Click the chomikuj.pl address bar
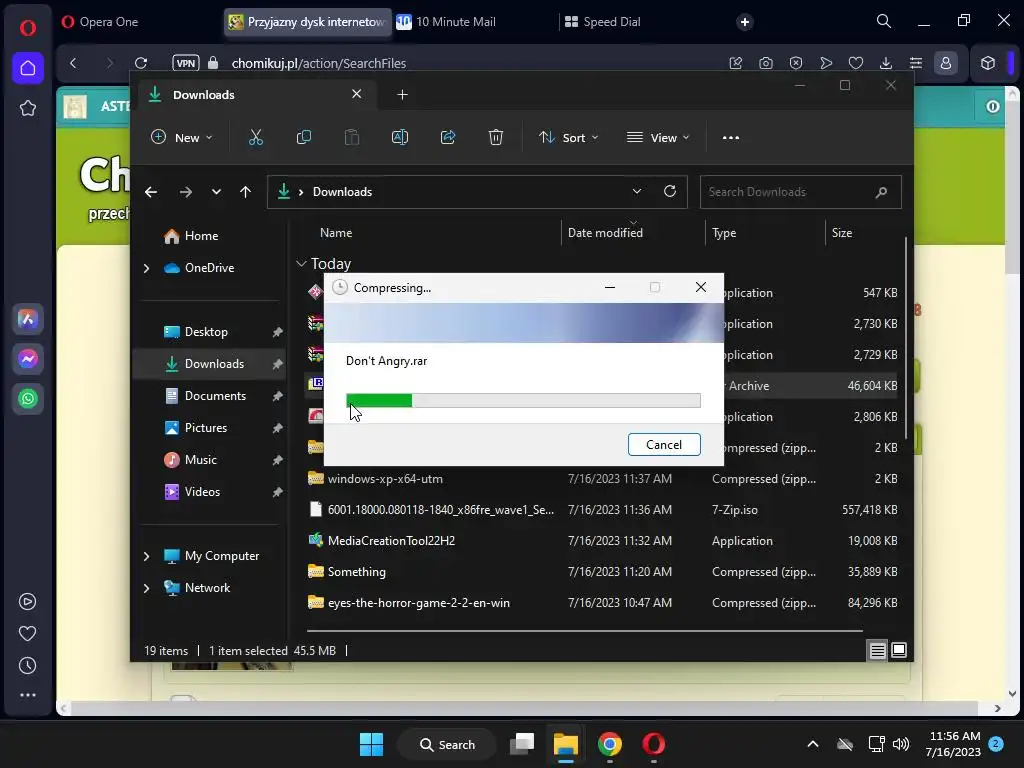Image resolution: width=1024 pixels, height=768 pixels. (x=319, y=63)
